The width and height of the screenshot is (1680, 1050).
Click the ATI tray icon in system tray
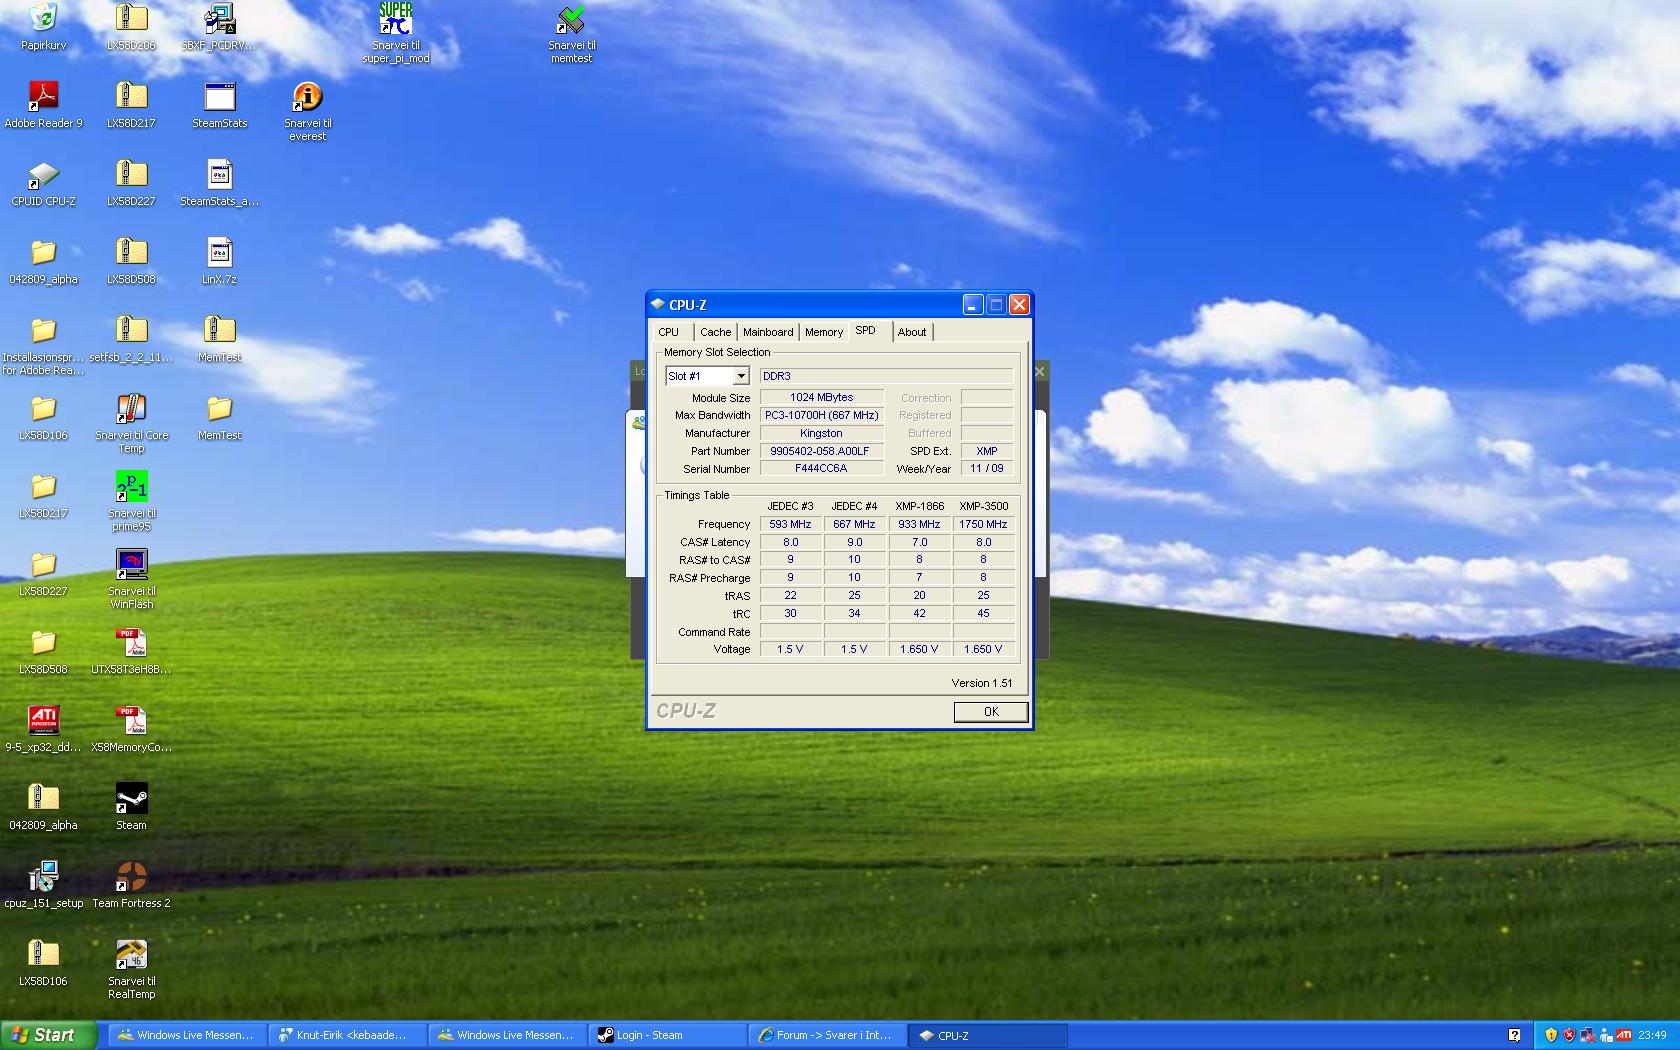click(x=1624, y=1035)
